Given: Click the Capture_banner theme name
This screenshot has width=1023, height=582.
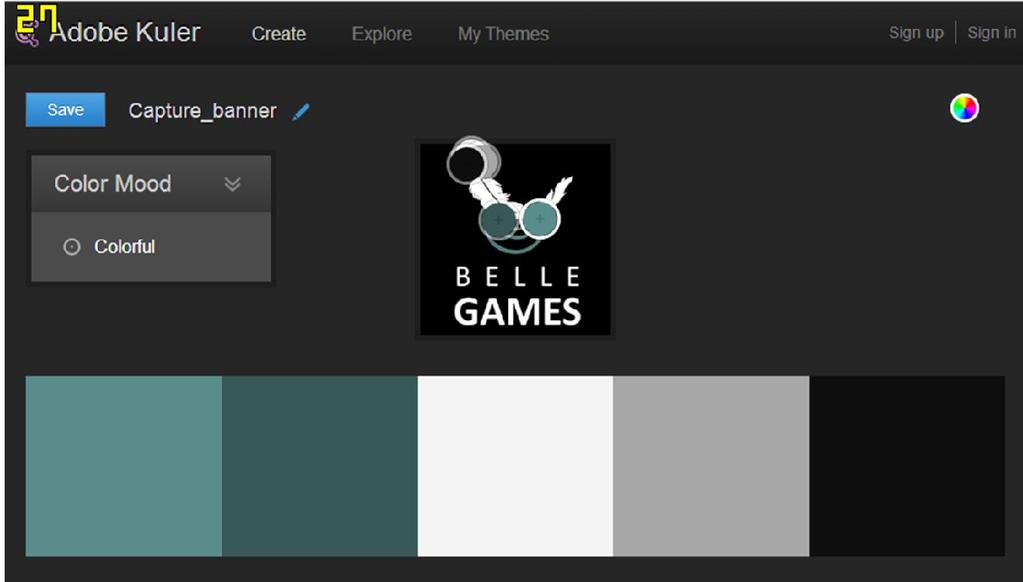Looking at the screenshot, I should pos(202,111).
